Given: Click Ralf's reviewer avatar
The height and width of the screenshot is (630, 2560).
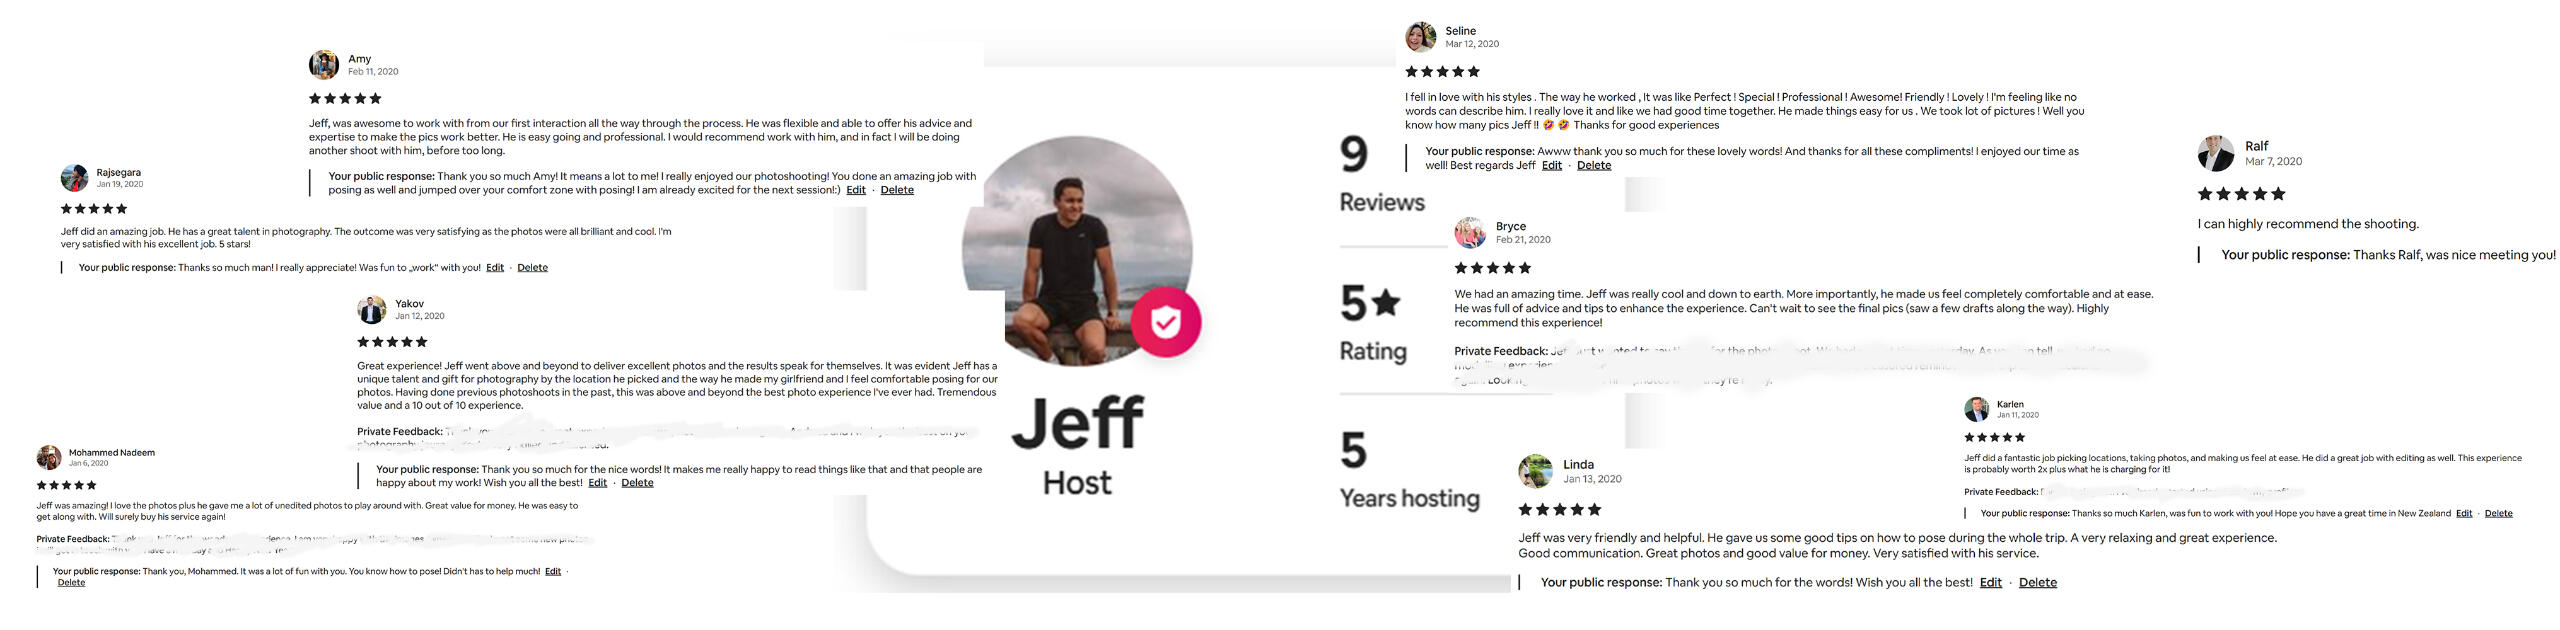Looking at the screenshot, I should point(2216,153).
